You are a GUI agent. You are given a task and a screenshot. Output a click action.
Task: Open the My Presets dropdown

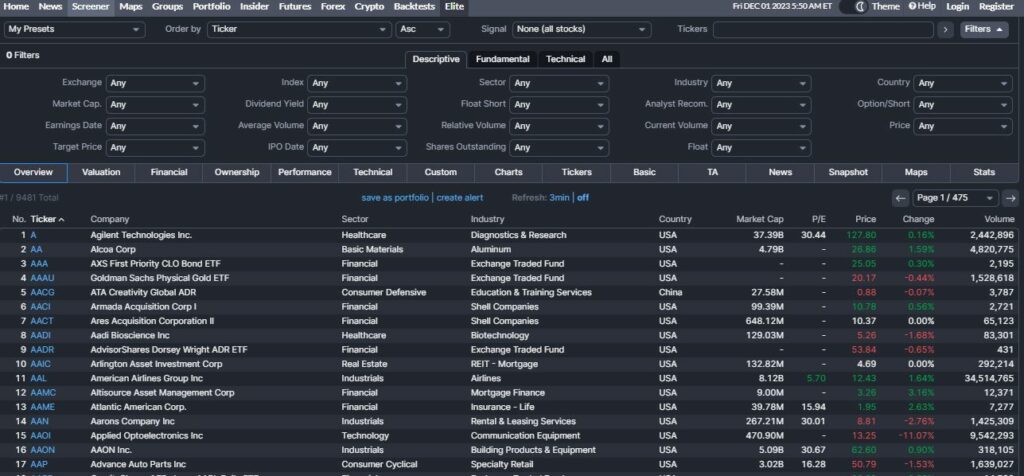pyautogui.click(x=74, y=29)
